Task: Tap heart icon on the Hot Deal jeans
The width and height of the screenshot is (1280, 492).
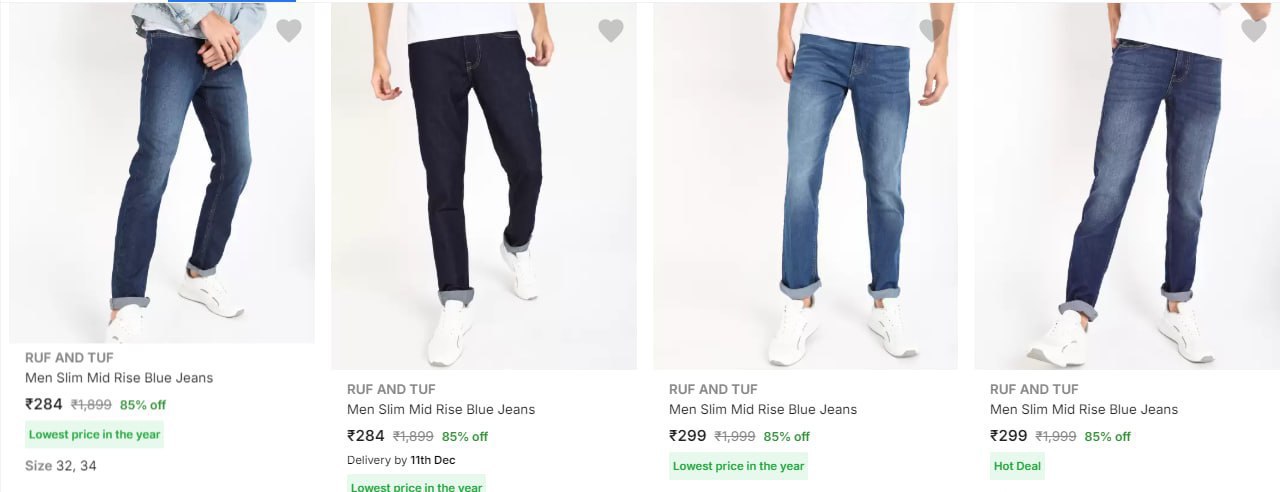Action: (1253, 31)
